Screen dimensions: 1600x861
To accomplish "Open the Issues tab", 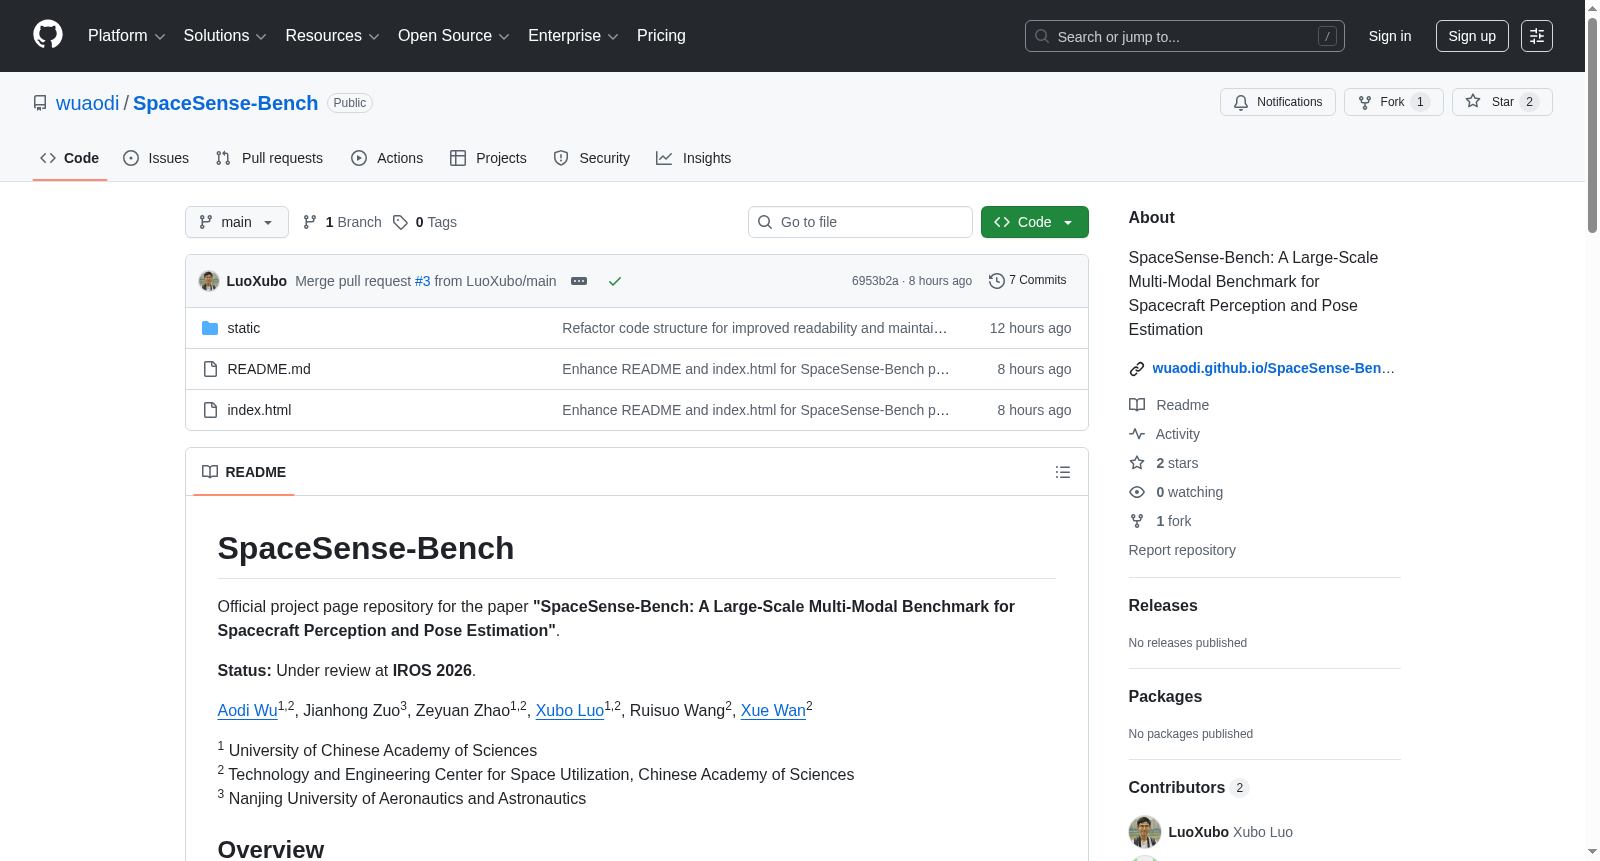I will pyautogui.click(x=156, y=158).
